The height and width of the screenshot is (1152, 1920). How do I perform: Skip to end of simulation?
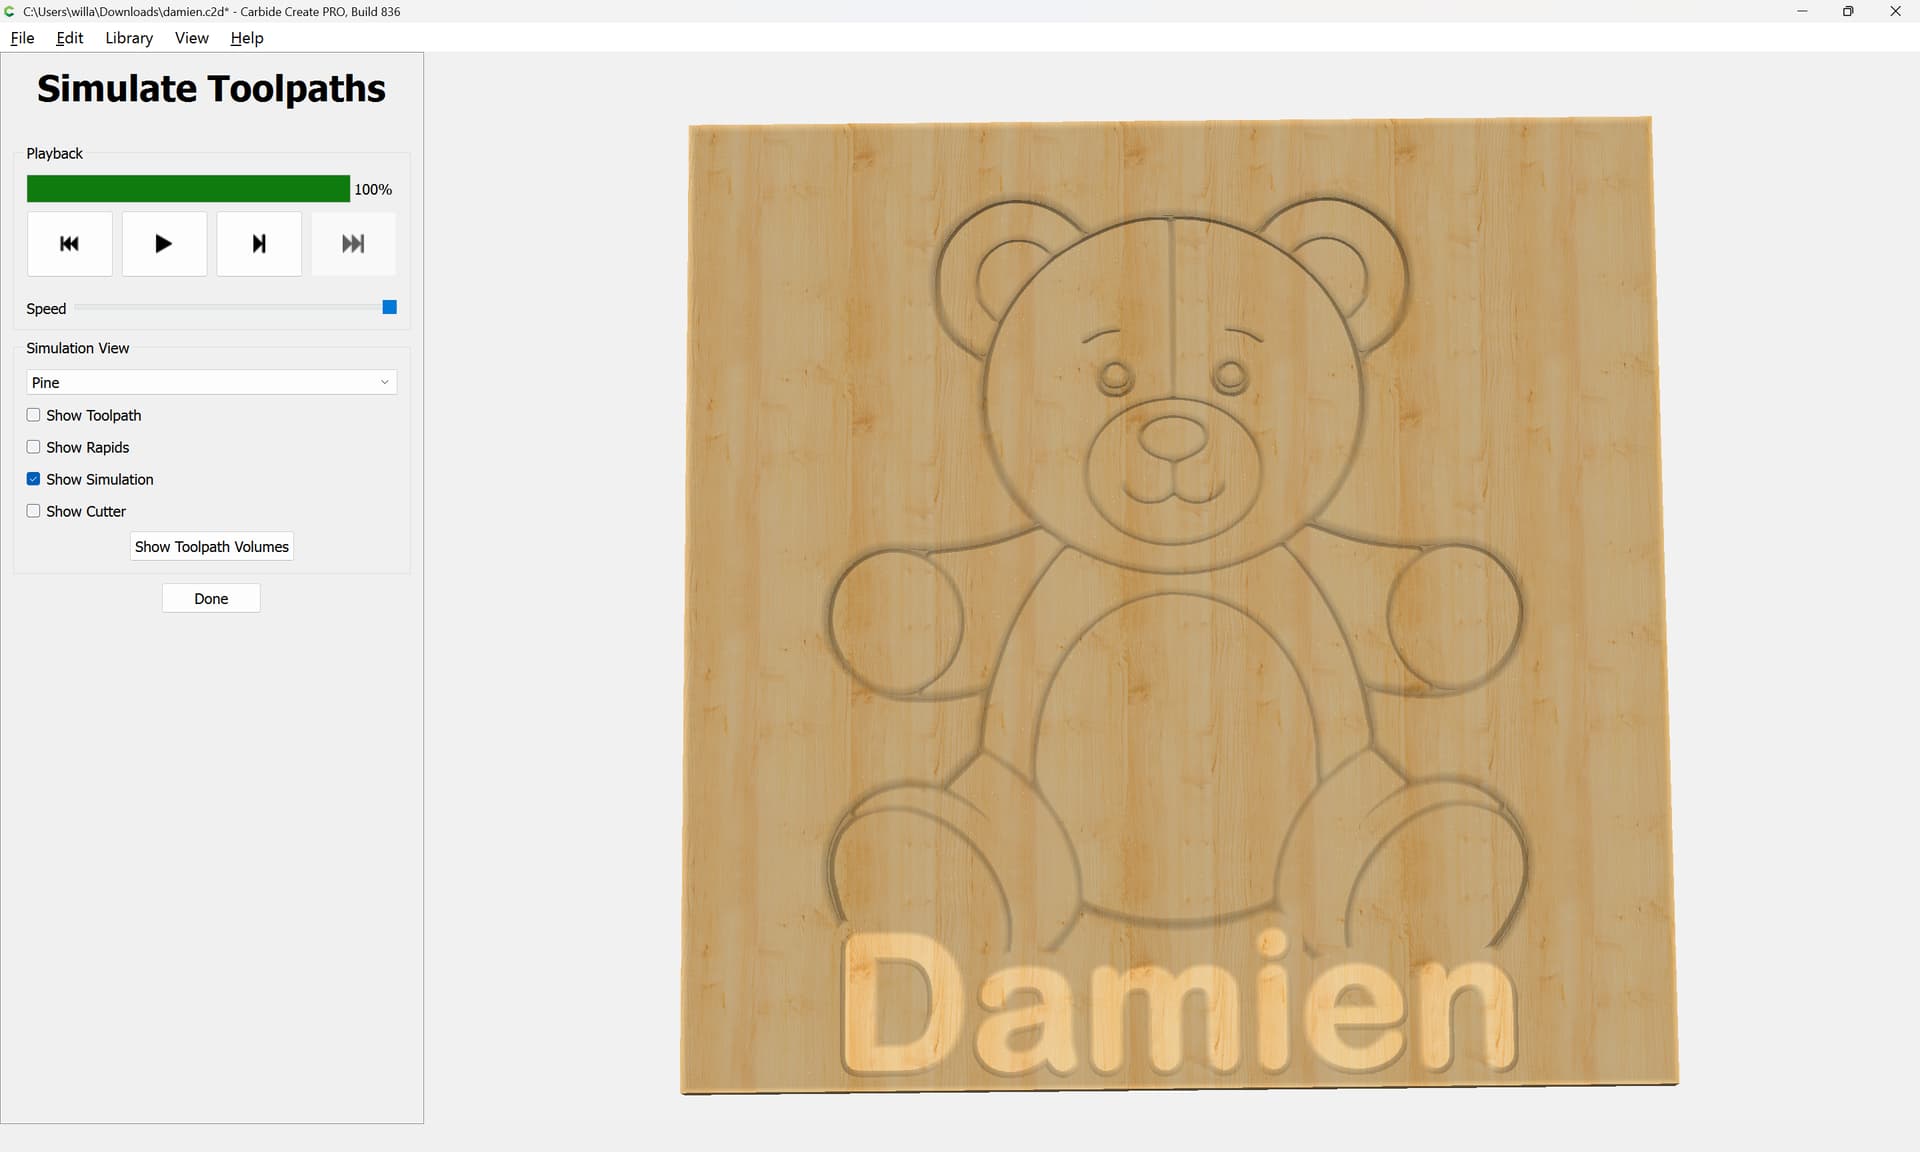pos(353,244)
